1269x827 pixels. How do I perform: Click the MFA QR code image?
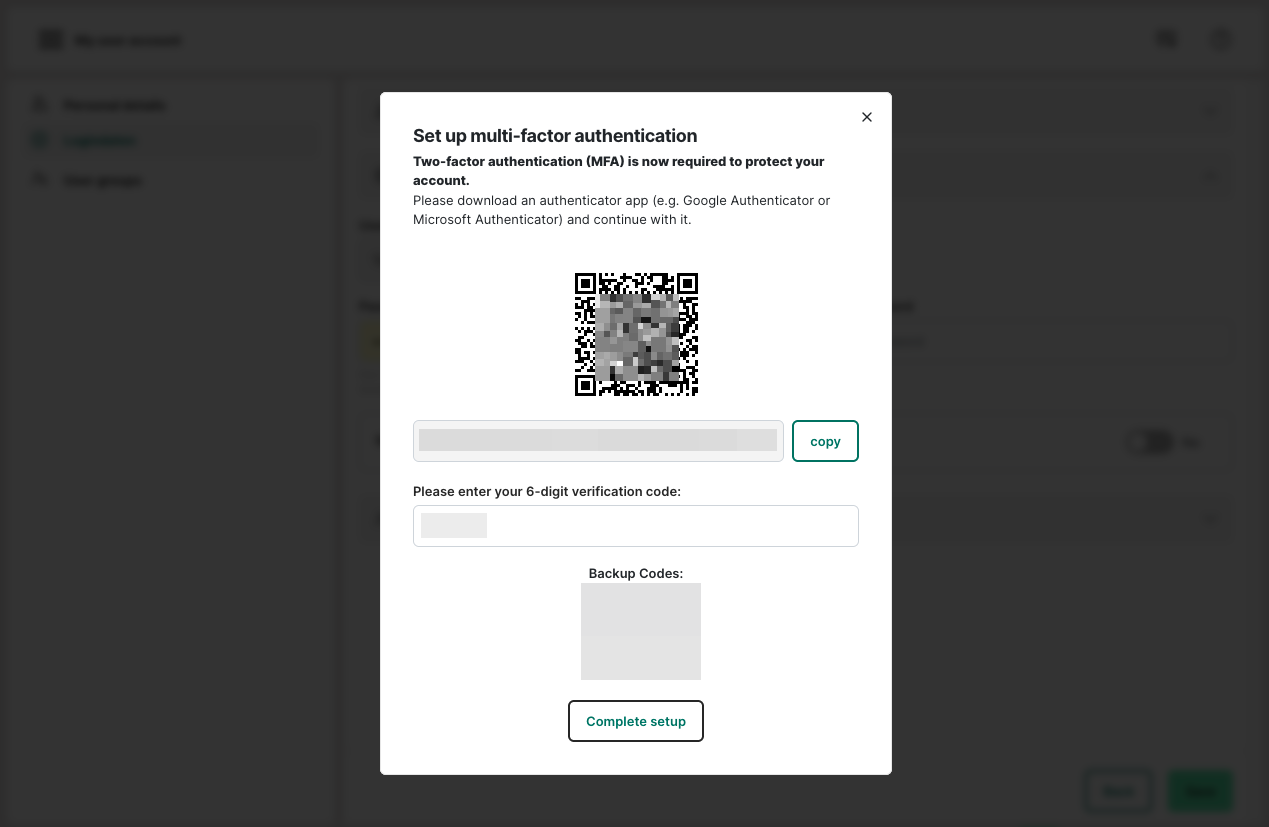coord(636,334)
